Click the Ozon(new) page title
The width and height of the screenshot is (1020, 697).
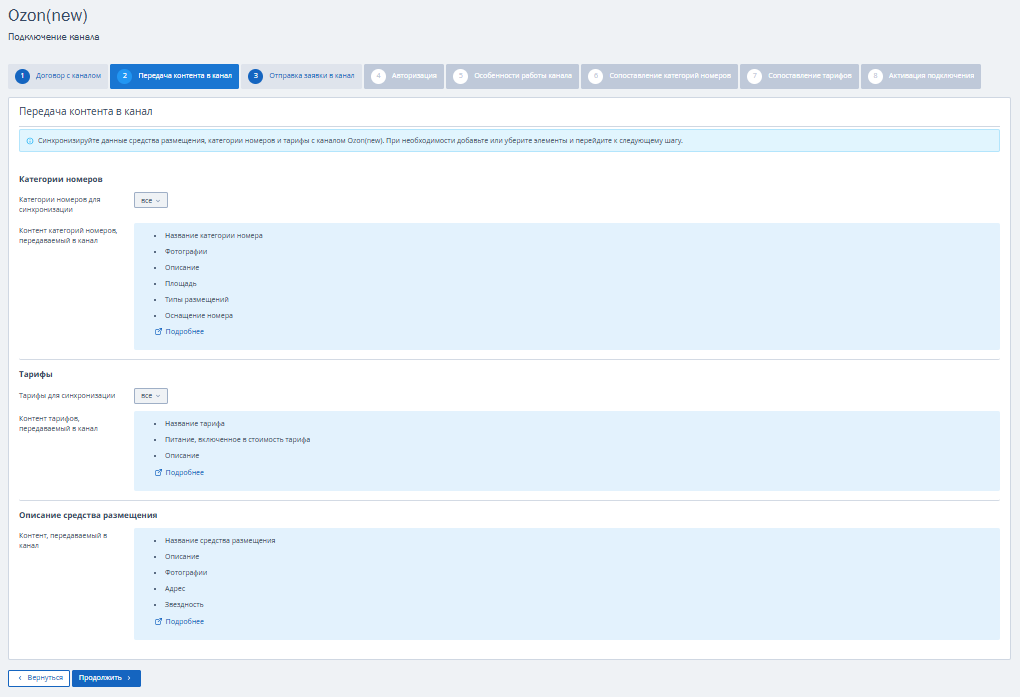point(47,16)
